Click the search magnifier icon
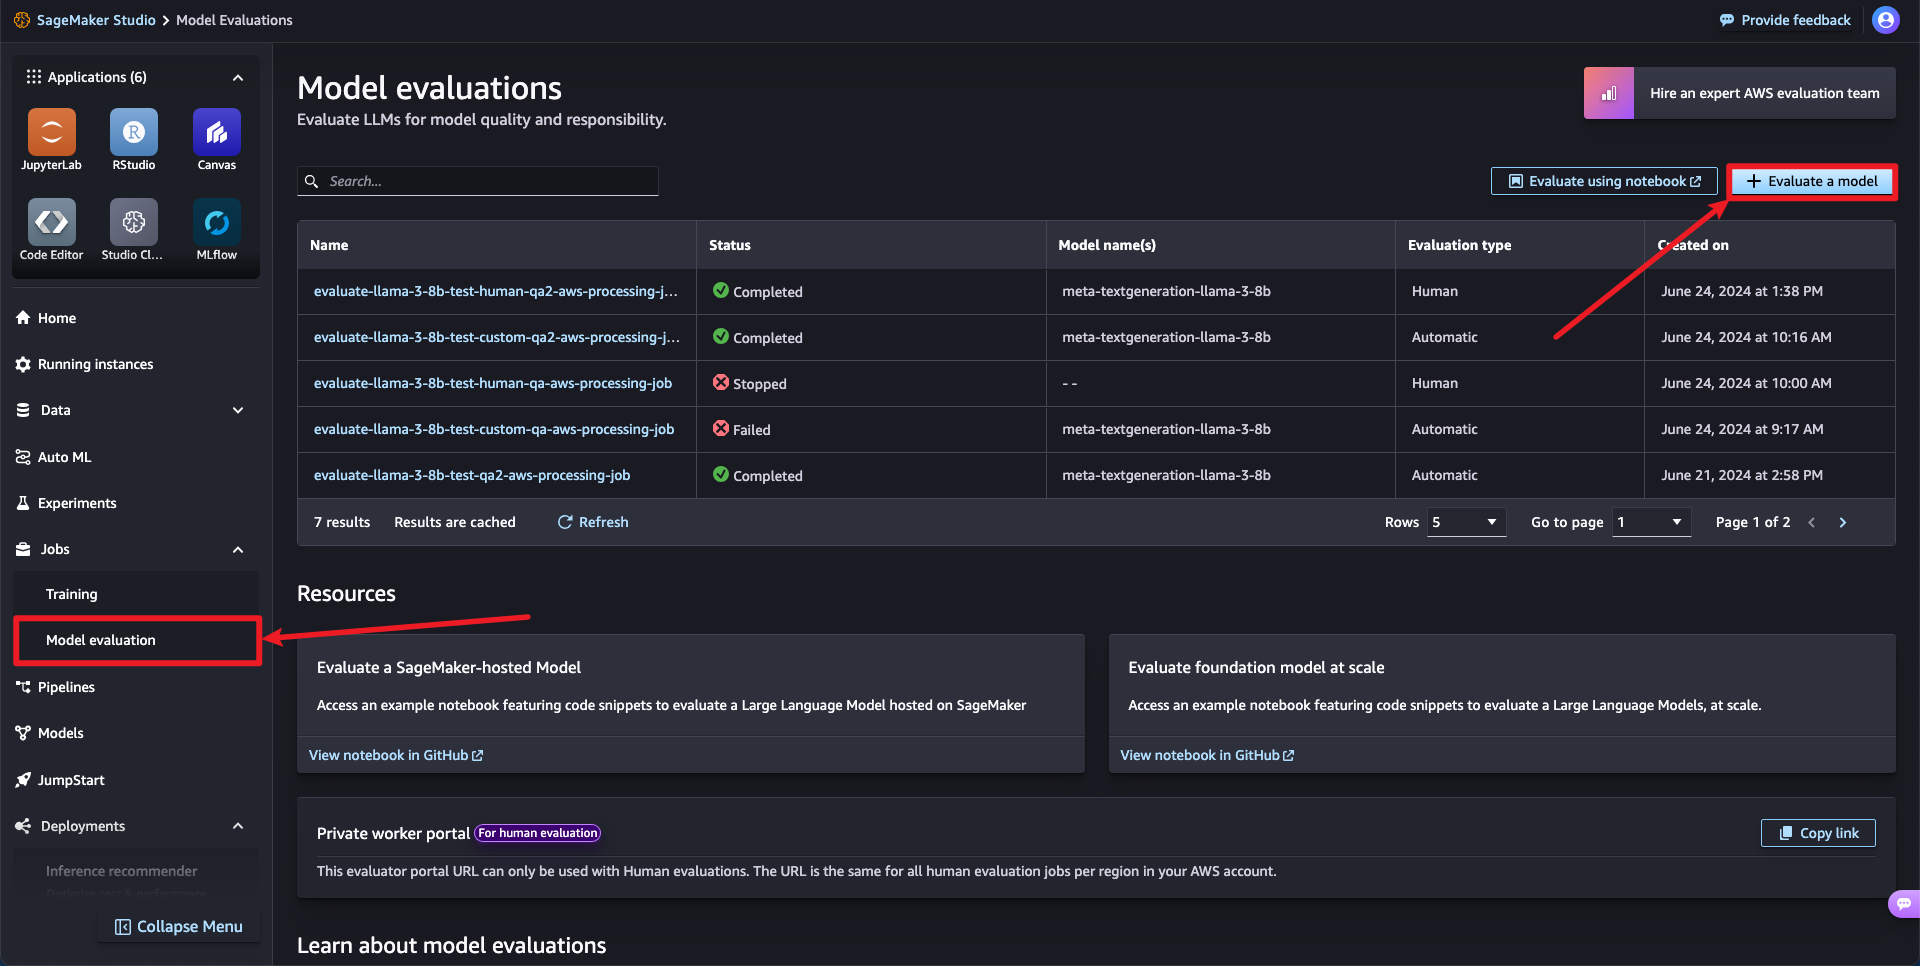 point(311,181)
